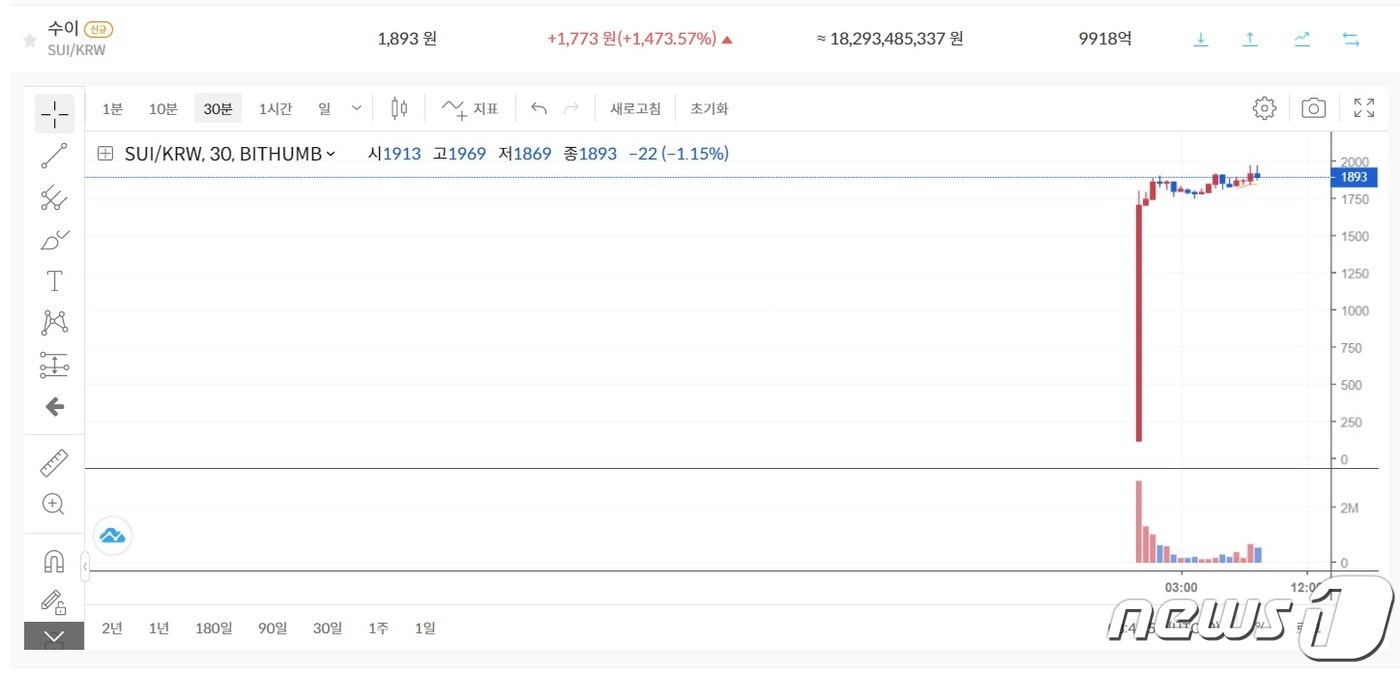The height and width of the screenshot is (673, 1400).
Task: Toggle lock all drawings
Action: tap(54, 602)
